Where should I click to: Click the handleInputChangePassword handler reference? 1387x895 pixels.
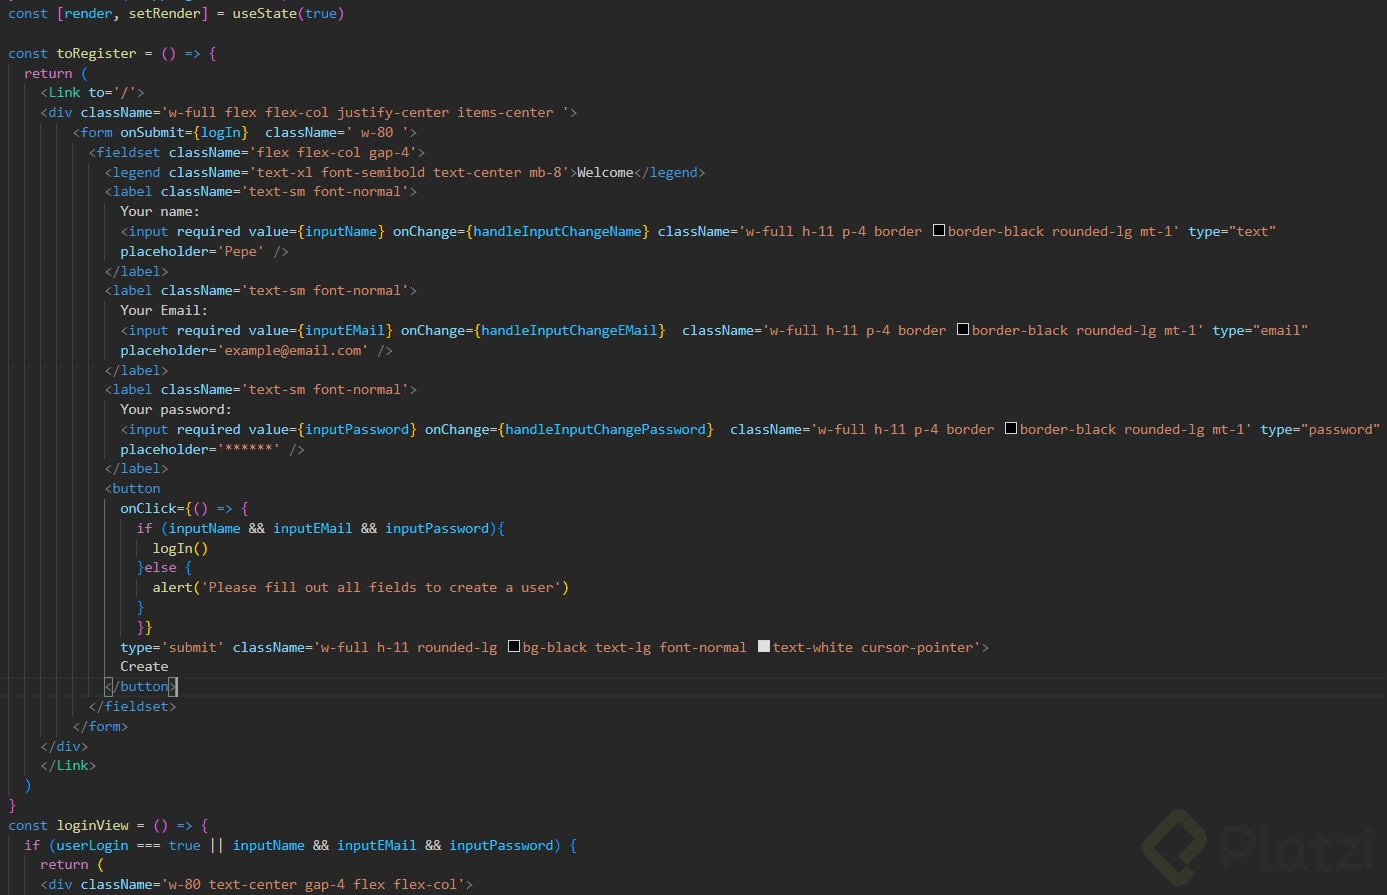point(609,429)
